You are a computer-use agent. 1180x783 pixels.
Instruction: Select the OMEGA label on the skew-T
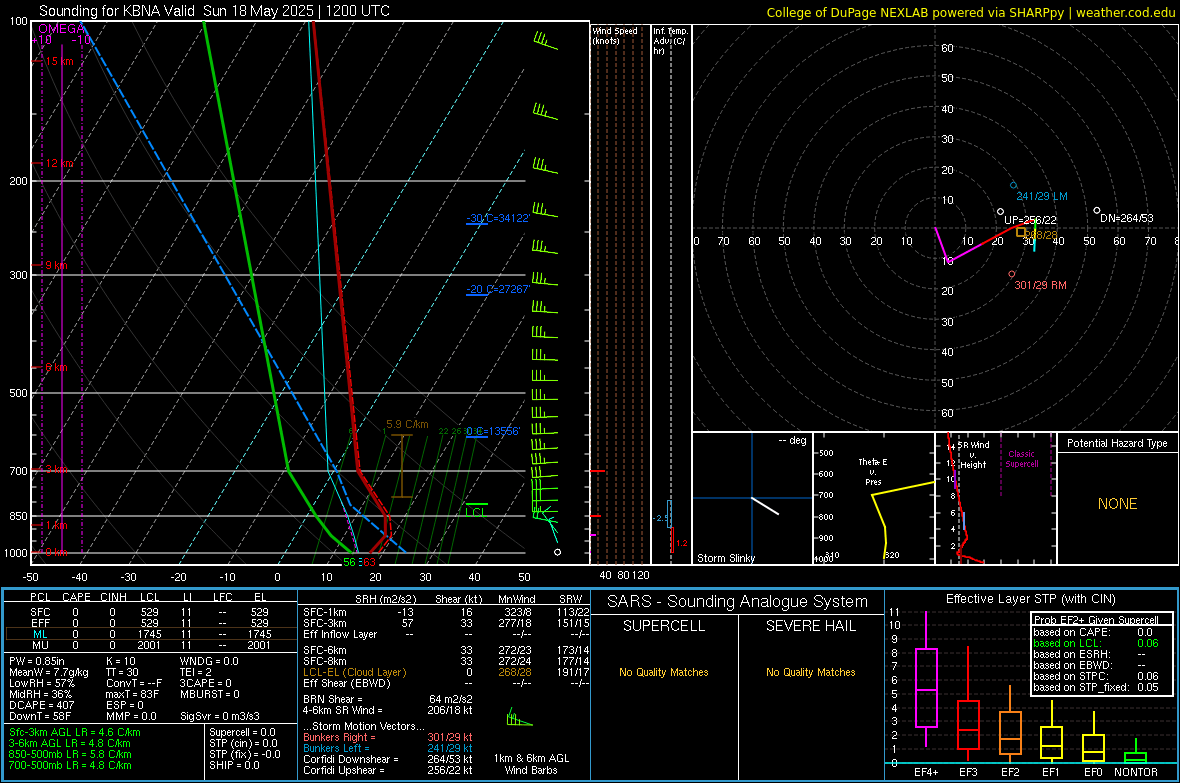coord(62,29)
